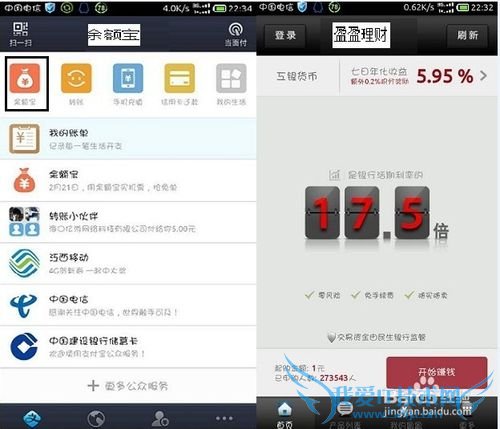Screen dimensions: 500x429
Task: Open the 余额宝 money bag shortcut icon
Action: 25,79
